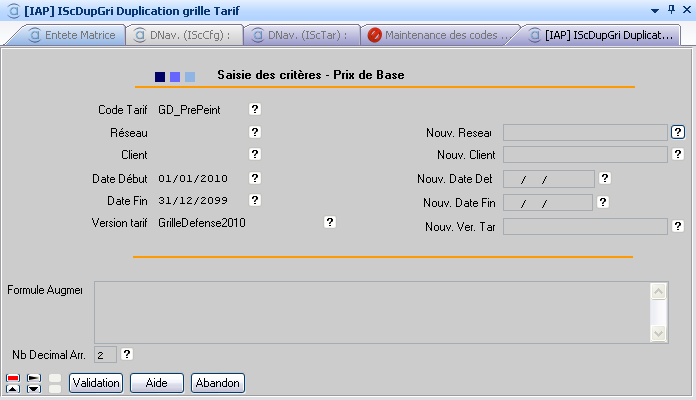
Task: Click the help icon next to Code Tarif
Action: pyautogui.click(x=255, y=109)
